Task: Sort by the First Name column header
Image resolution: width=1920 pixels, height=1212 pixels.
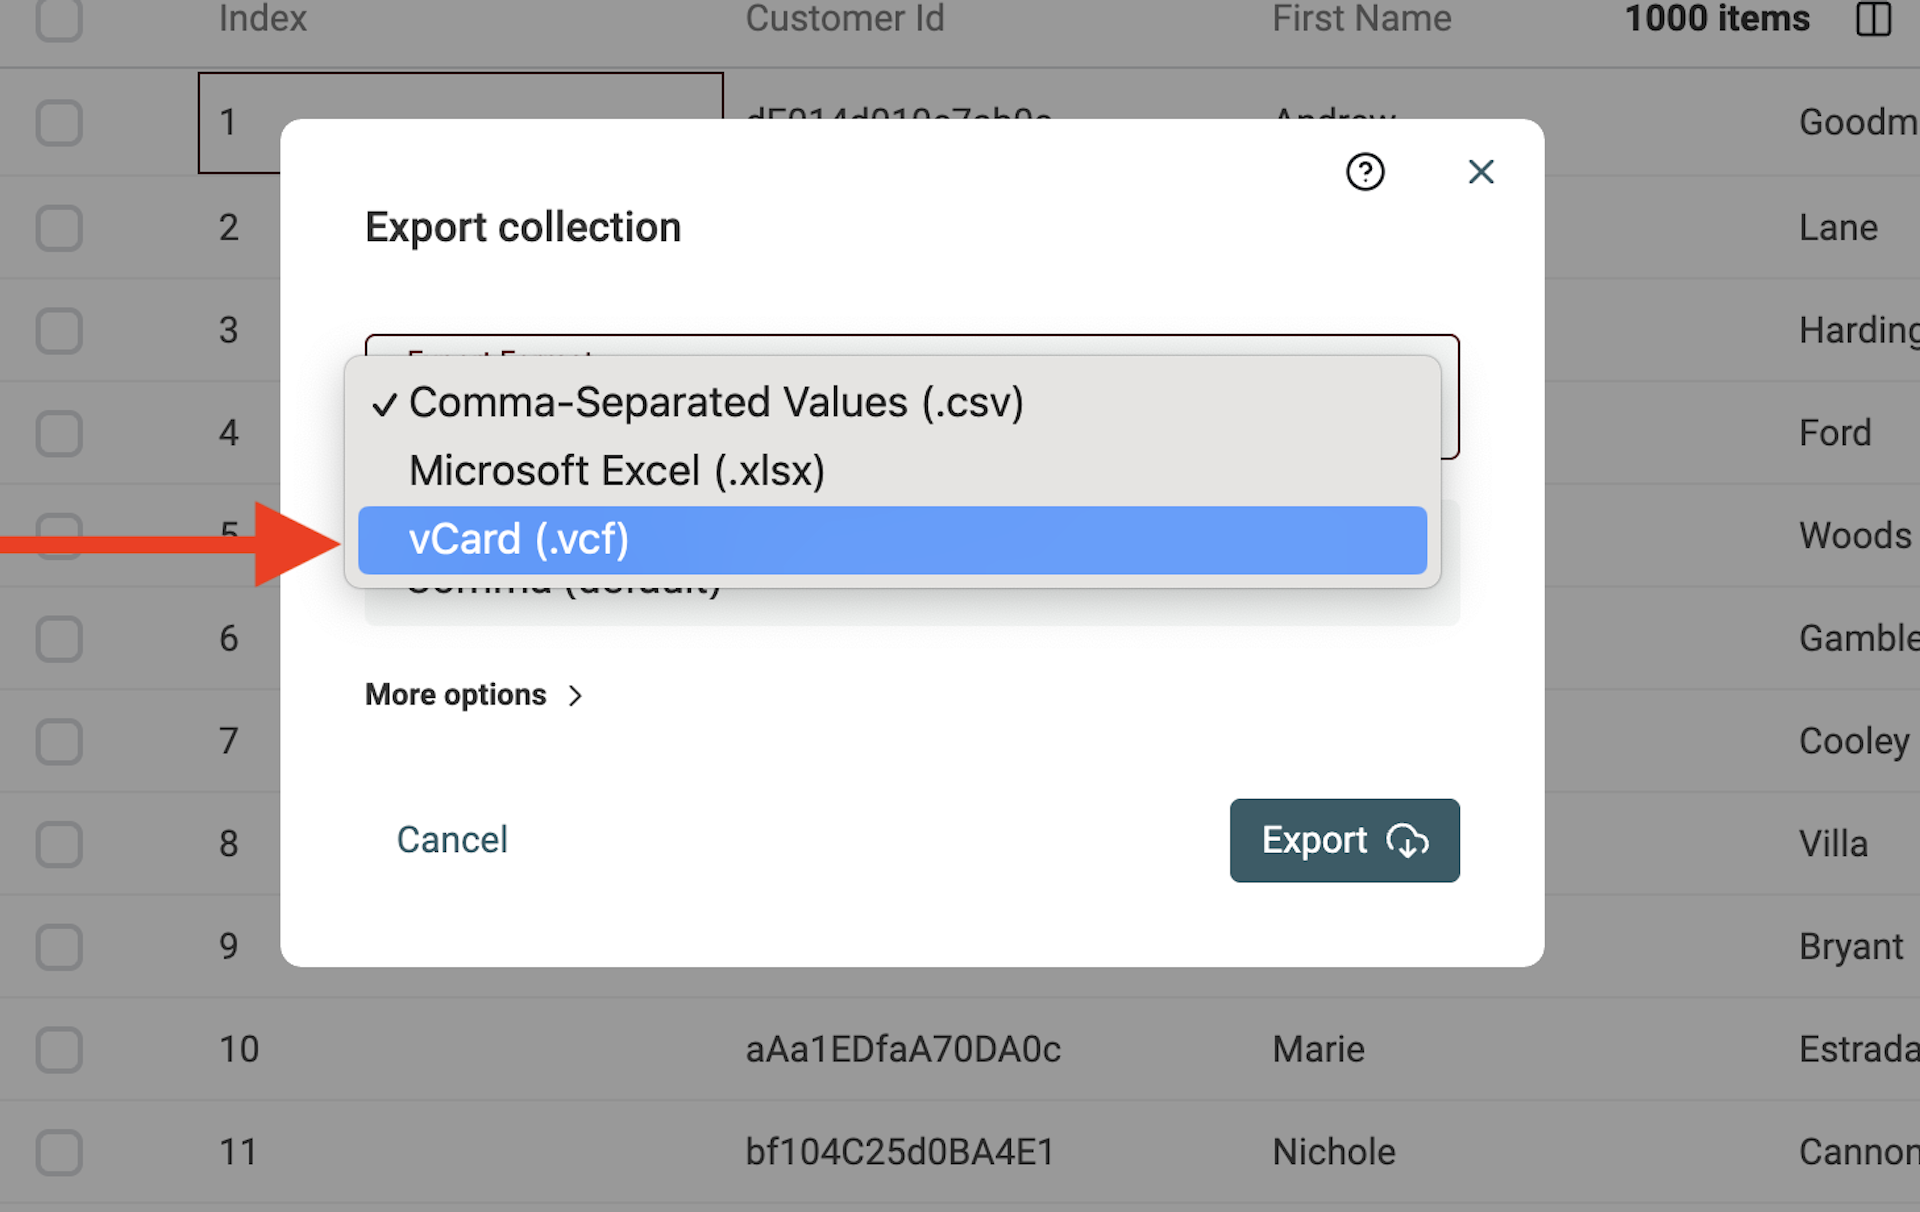Action: coord(1362,19)
